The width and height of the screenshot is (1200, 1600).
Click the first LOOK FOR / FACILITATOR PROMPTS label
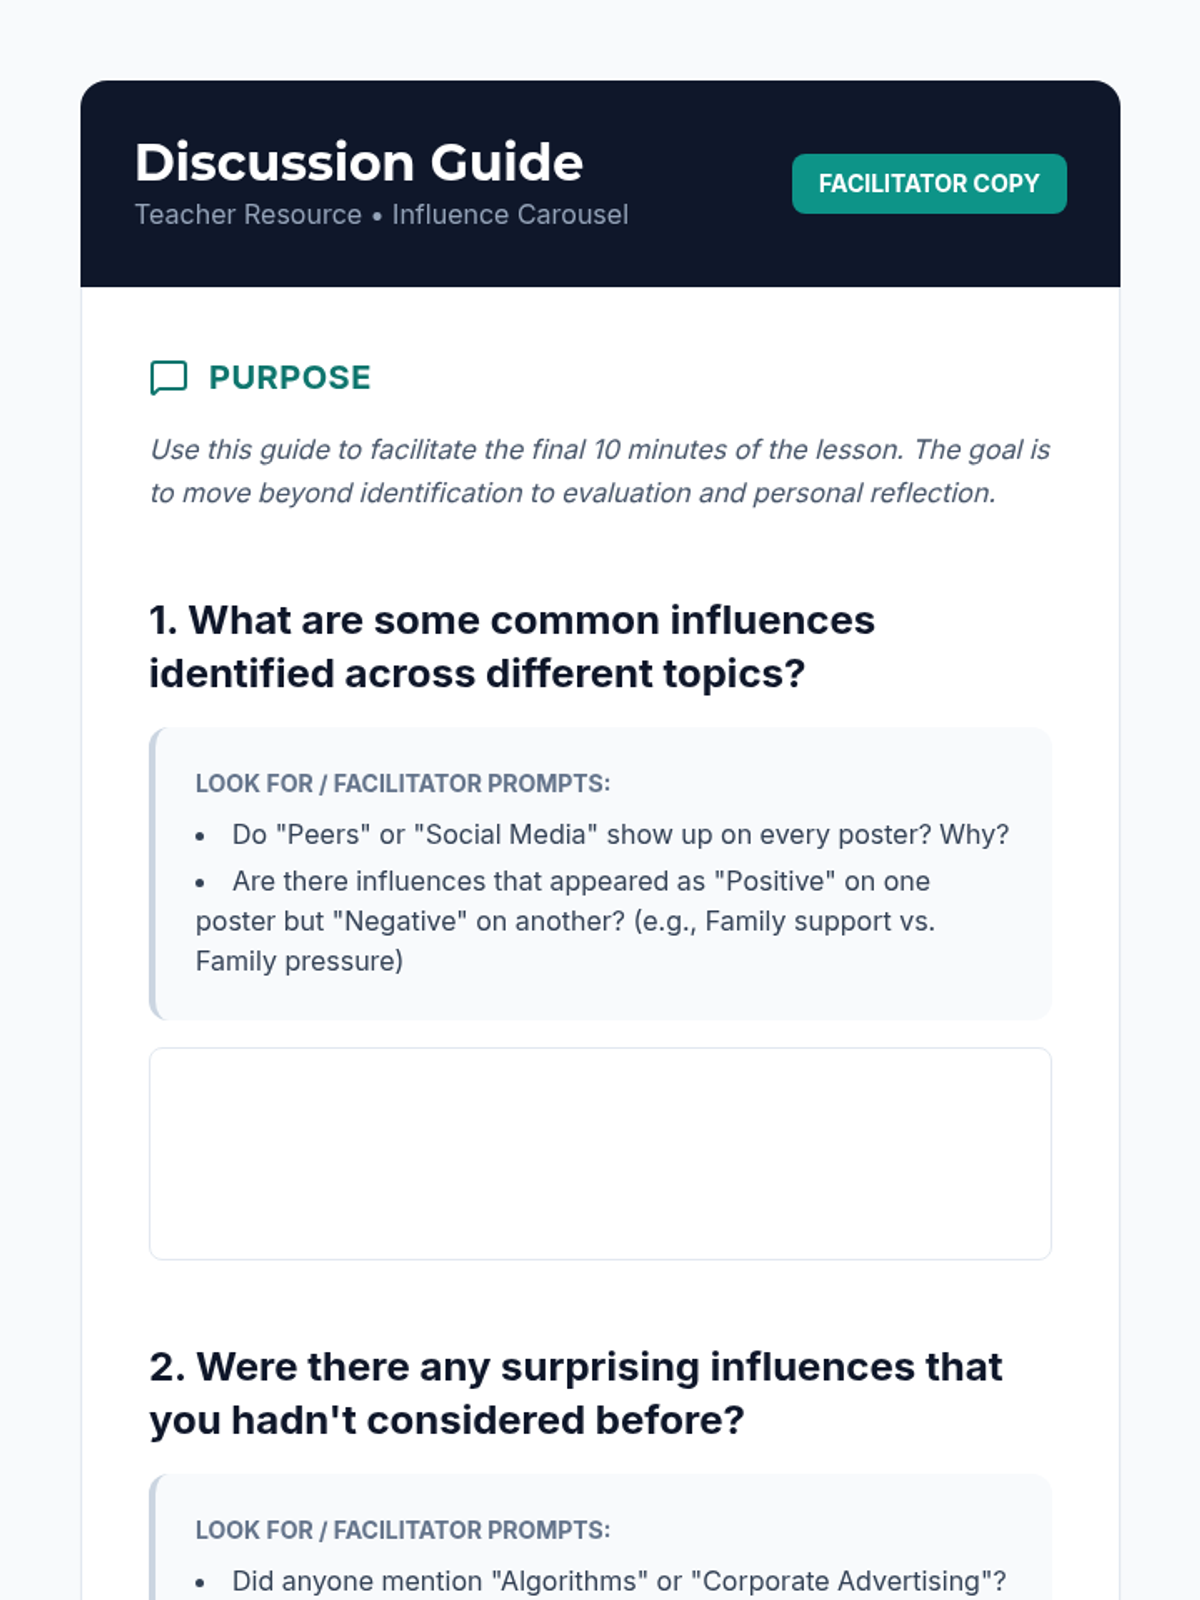(x=403, y=783)
